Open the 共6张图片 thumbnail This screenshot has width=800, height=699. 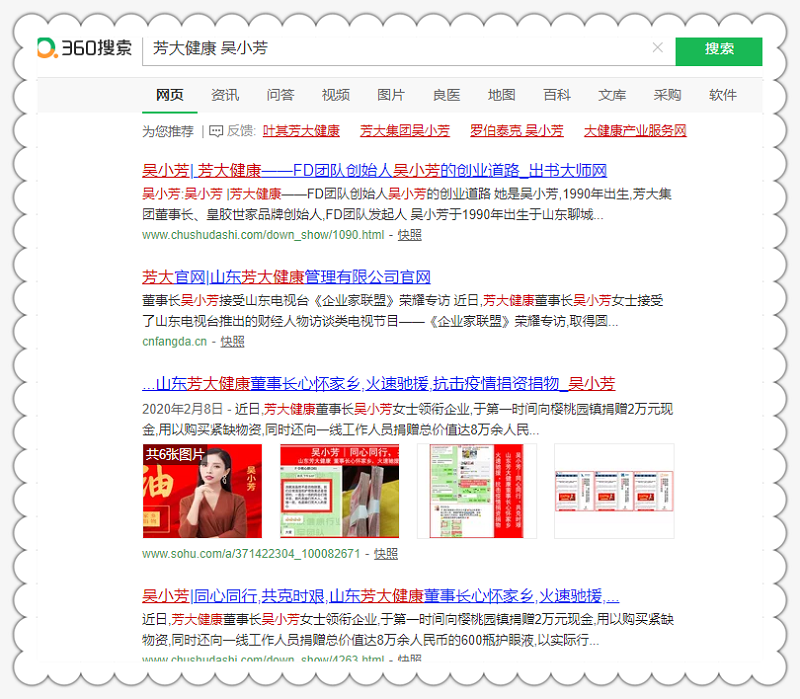[202, 491]
